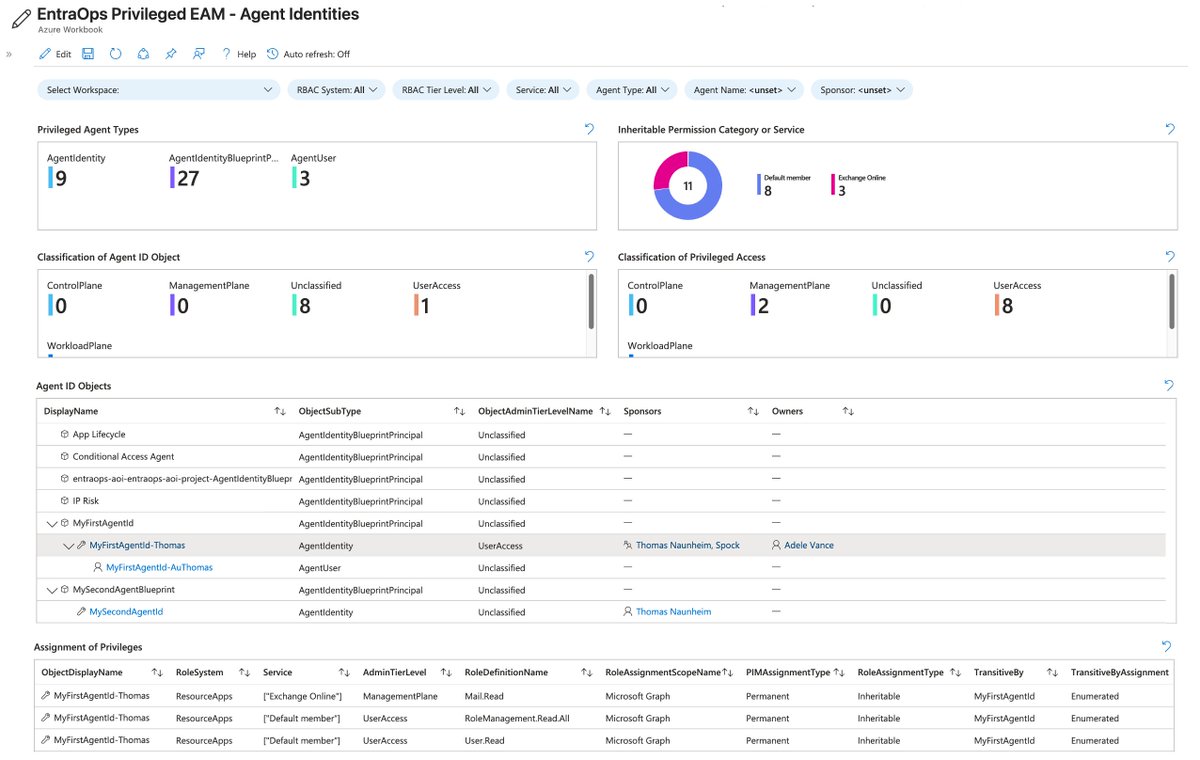Sort Assignment of Privileges by TransitiveBy column
Image resolution: width=1200 pixels, height=760 pixels.
click(1053, 672)
